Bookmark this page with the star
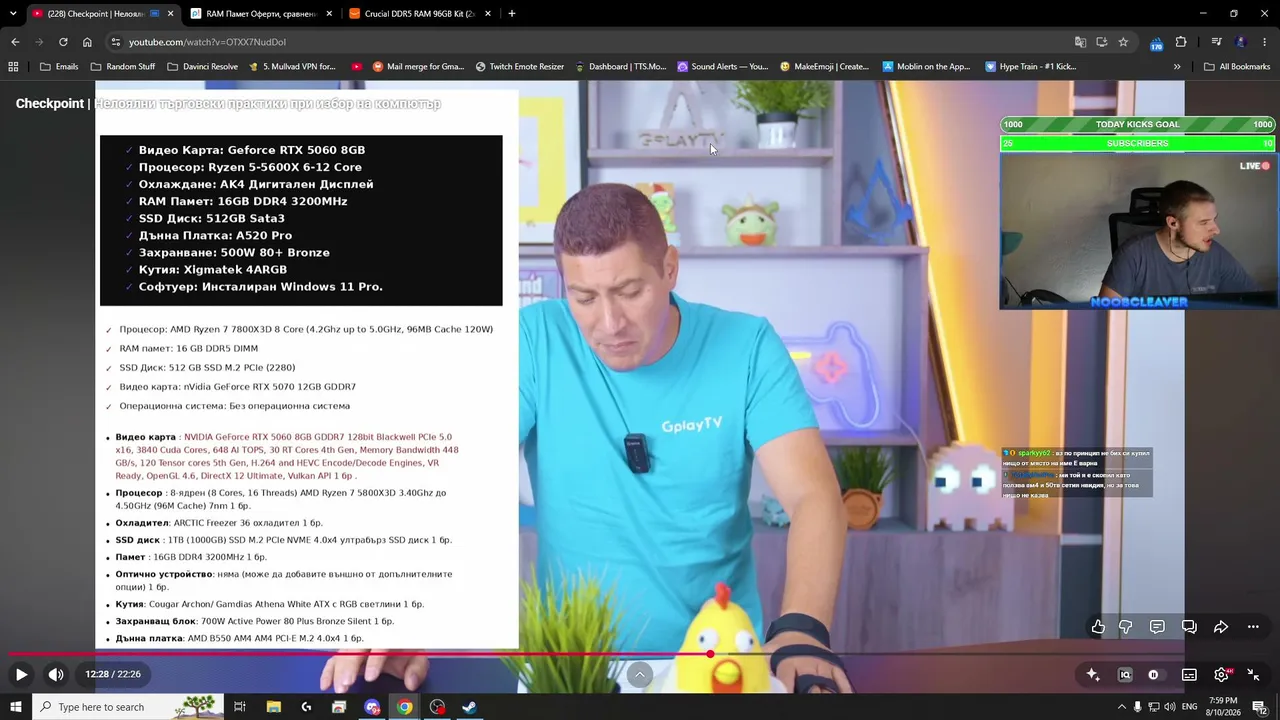 (x=1123, y=42)
